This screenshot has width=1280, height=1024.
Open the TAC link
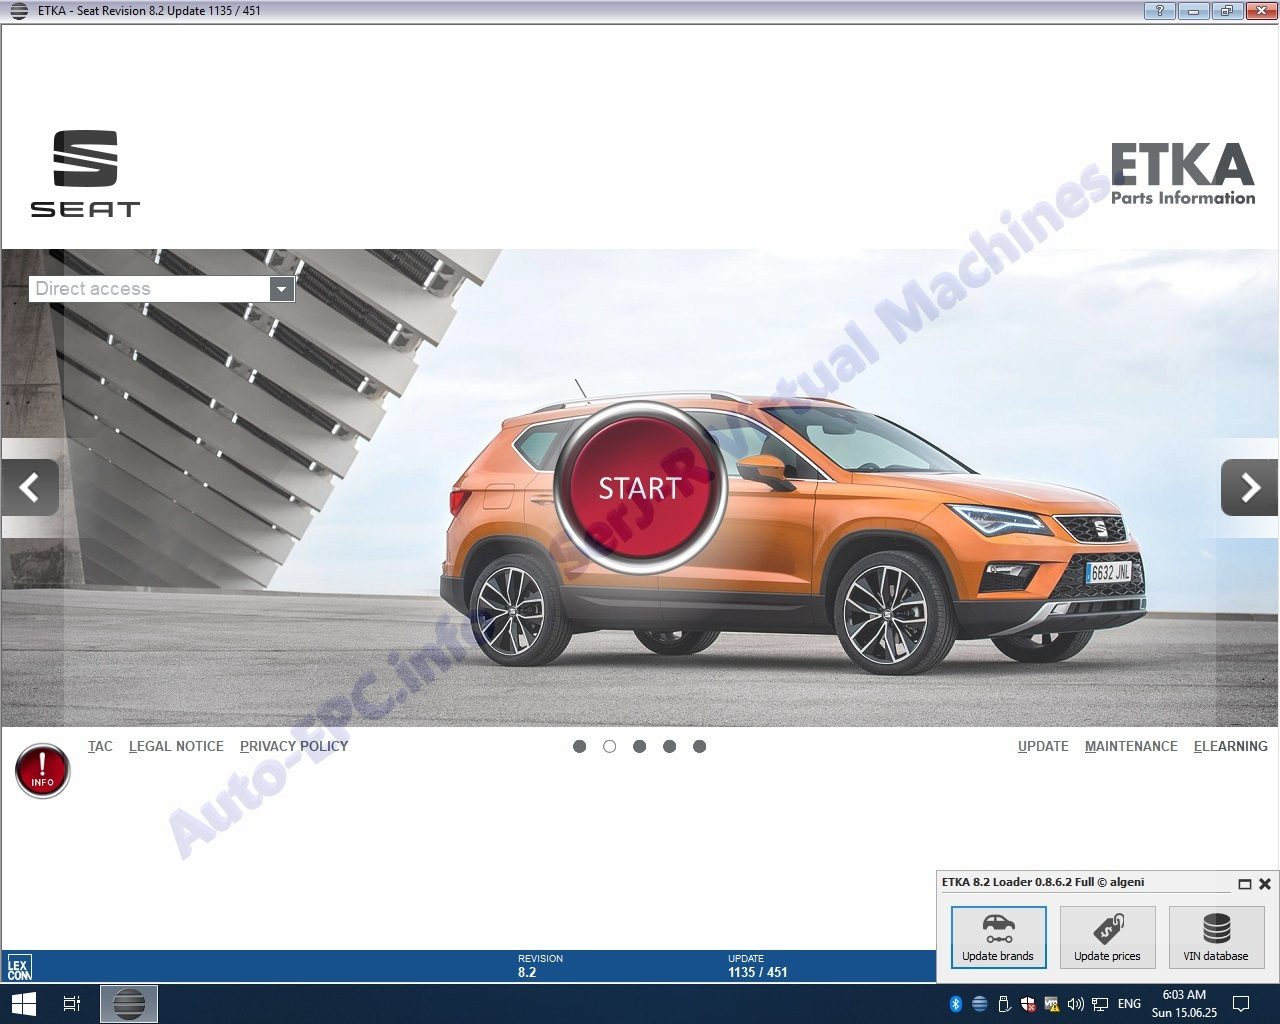[x=100, y=746]
